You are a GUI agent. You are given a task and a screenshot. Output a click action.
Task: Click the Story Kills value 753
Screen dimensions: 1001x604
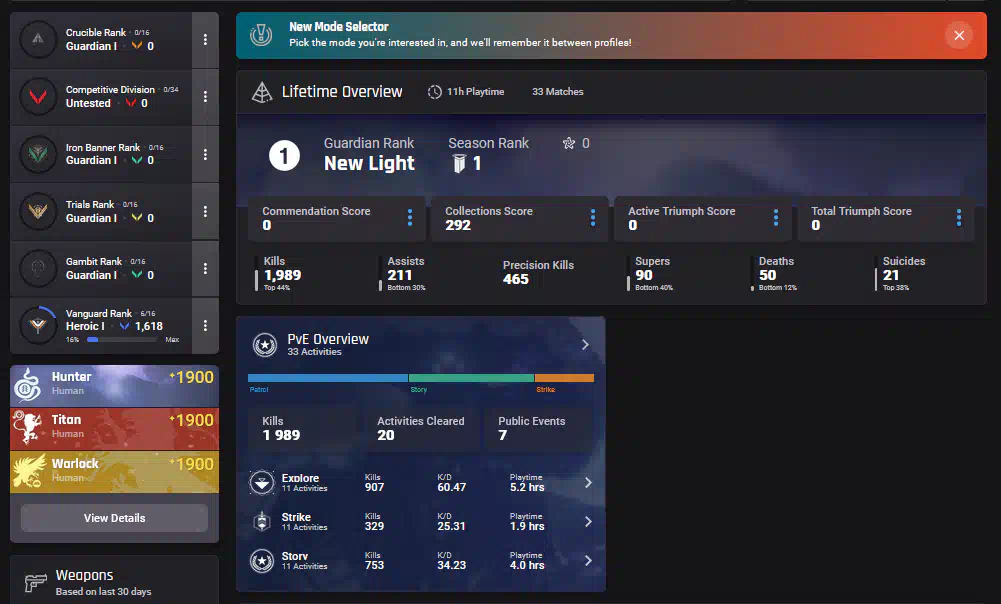[374, 565]
